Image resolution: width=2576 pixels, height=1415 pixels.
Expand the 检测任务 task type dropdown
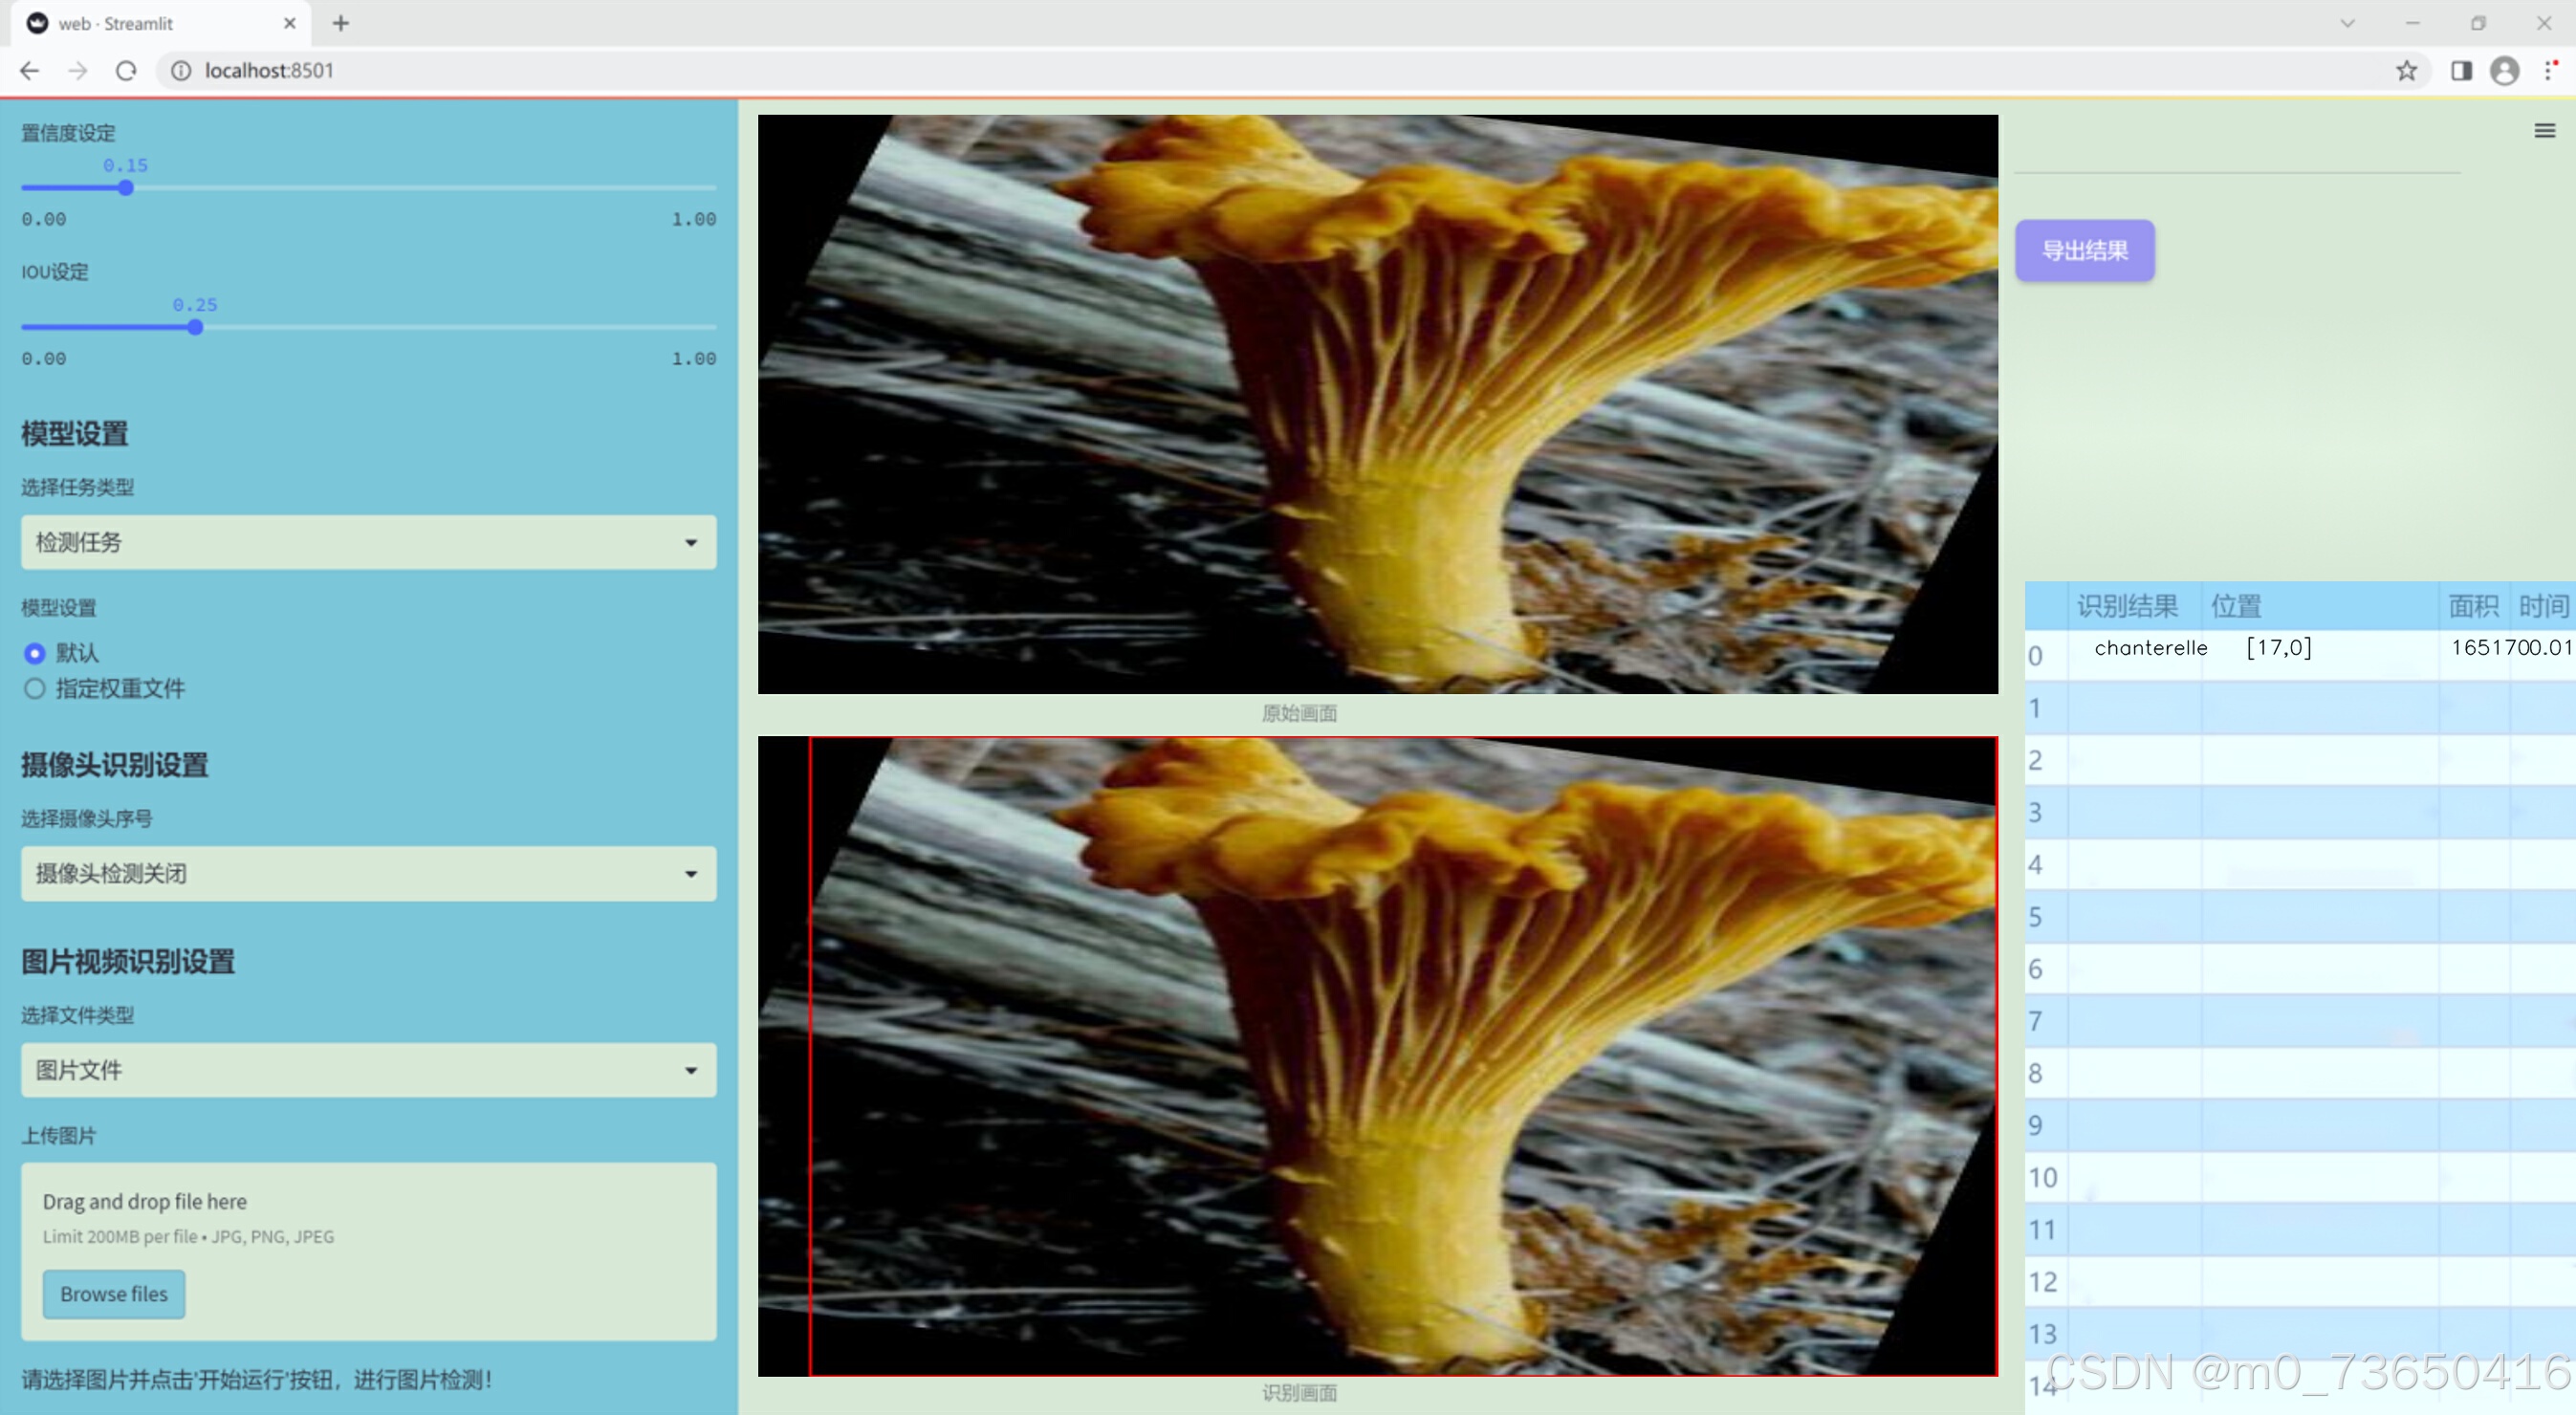tap(368, 542)
